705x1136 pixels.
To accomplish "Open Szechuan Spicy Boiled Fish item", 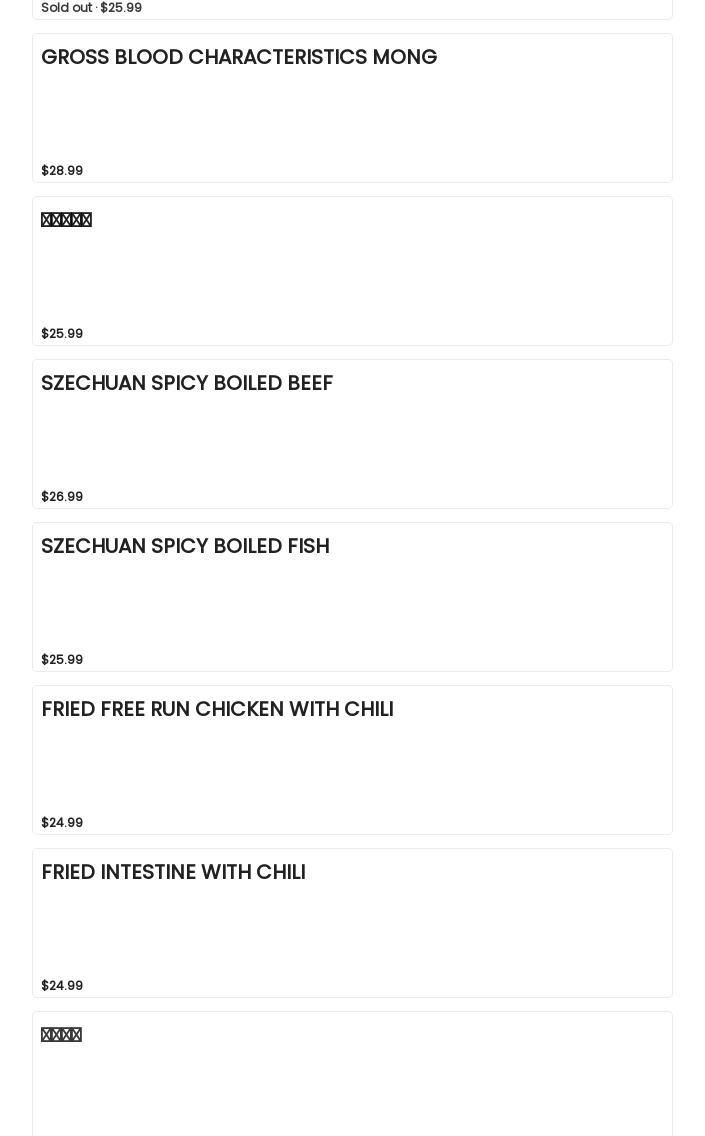I will tap(185, 546).
